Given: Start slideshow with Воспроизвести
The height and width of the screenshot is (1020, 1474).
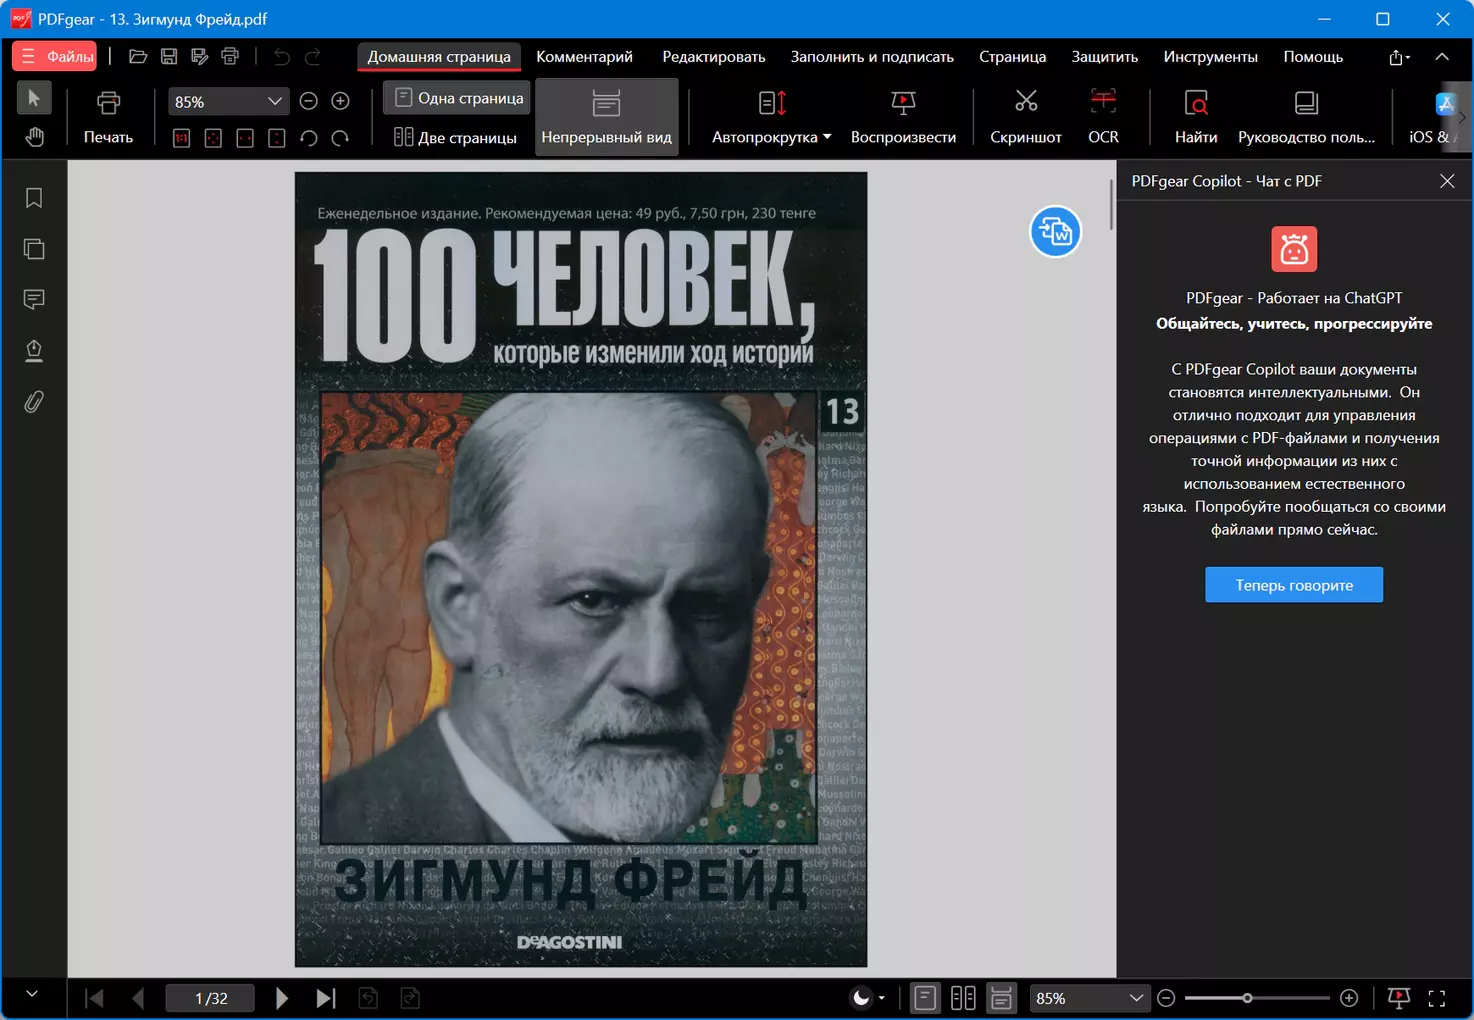Looking at the screenshot, I should tap(903, 118).
